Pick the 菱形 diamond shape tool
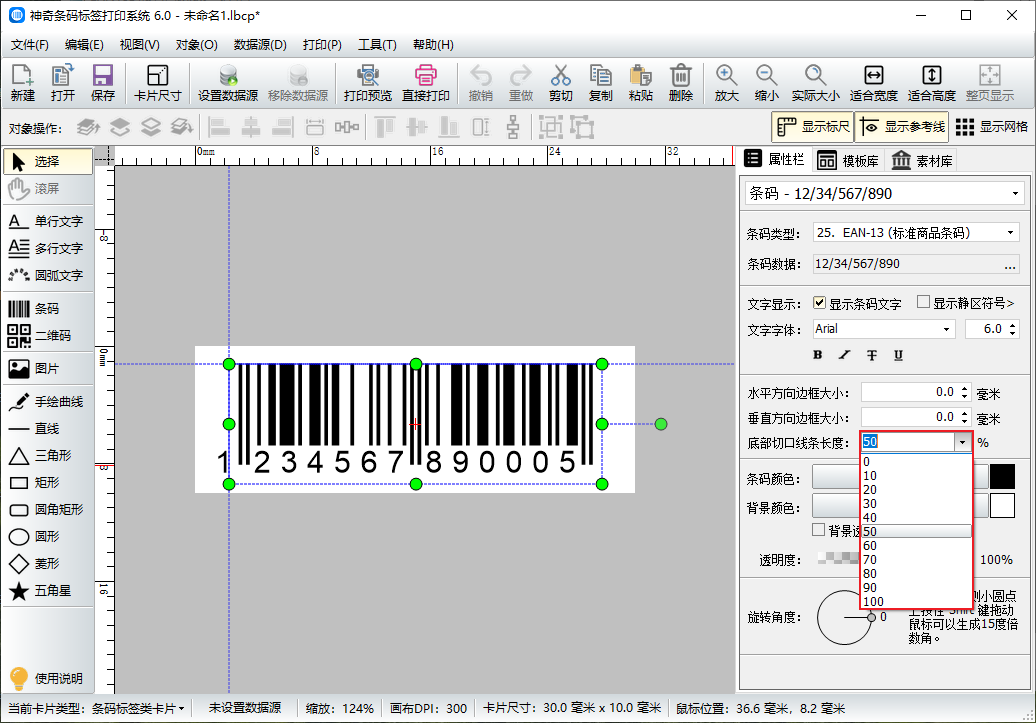 (48, 564)
